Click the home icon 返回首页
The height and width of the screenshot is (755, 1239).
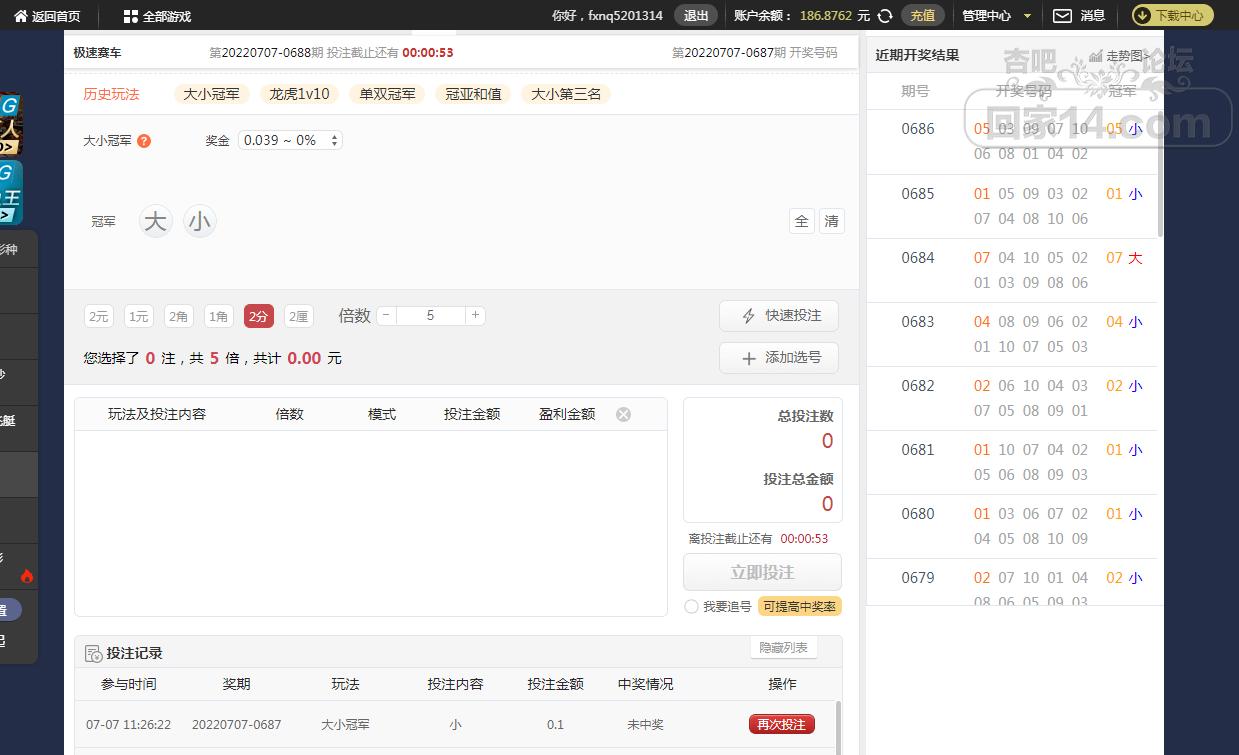tap(20, 16)
